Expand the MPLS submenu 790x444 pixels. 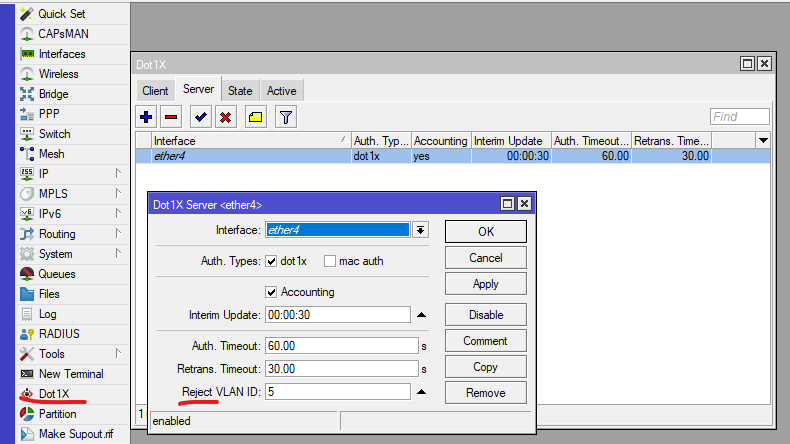118,194
